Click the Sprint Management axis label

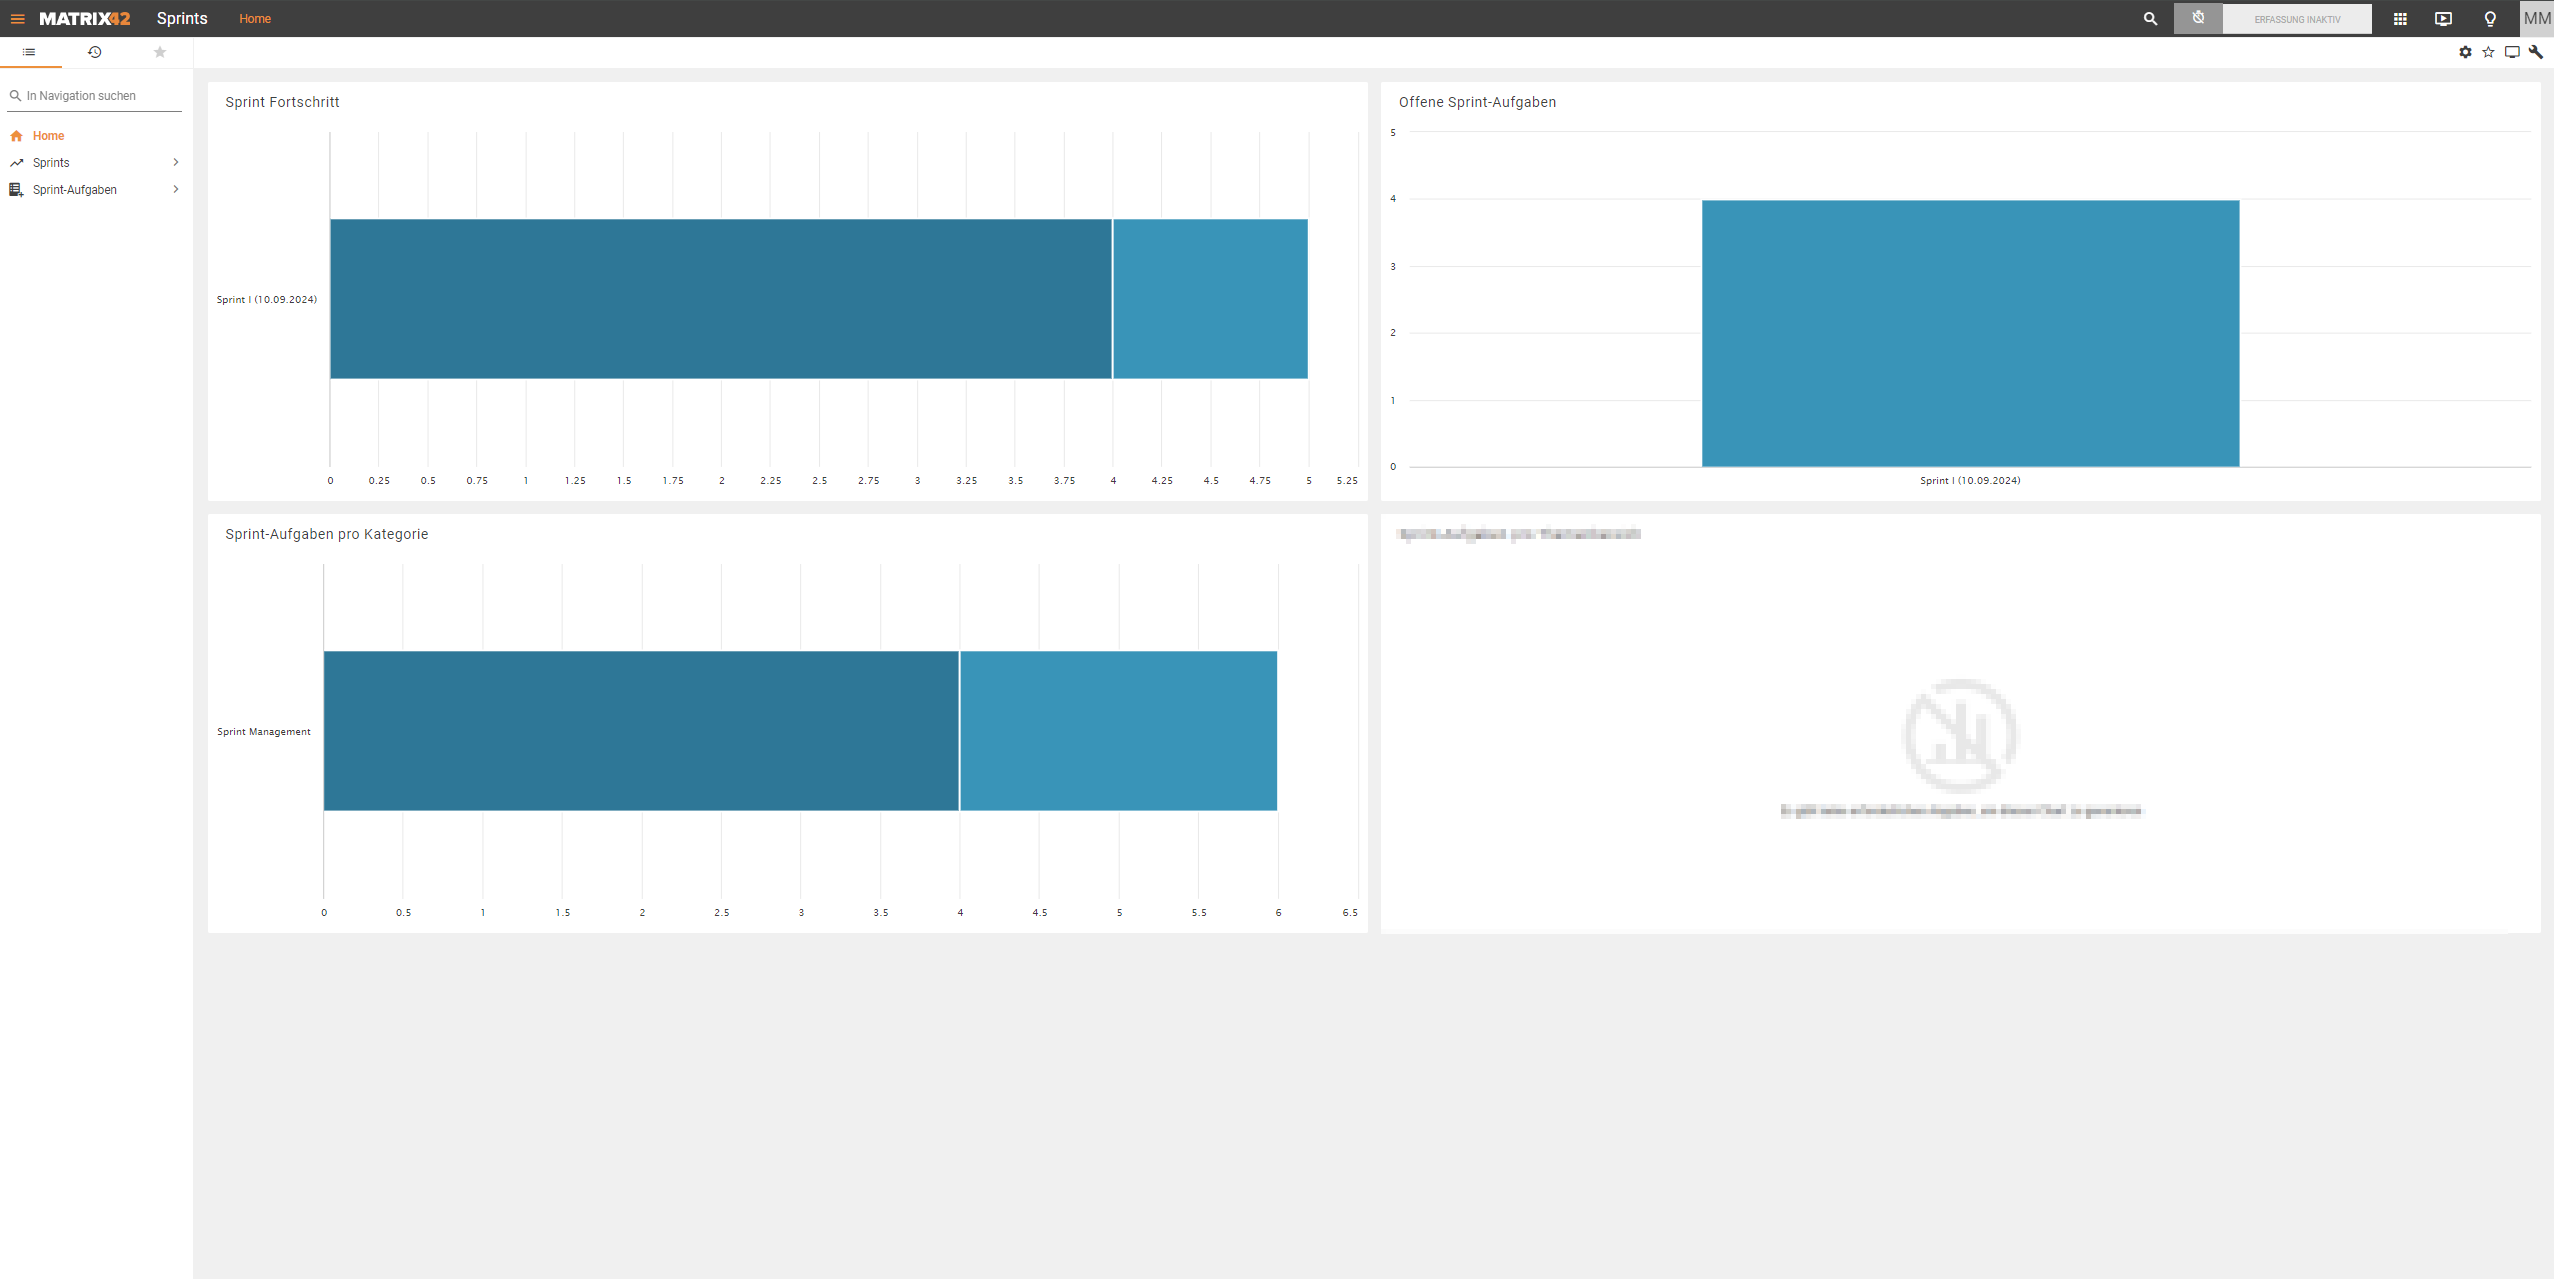pyautogui.click(x=264, y=732)
